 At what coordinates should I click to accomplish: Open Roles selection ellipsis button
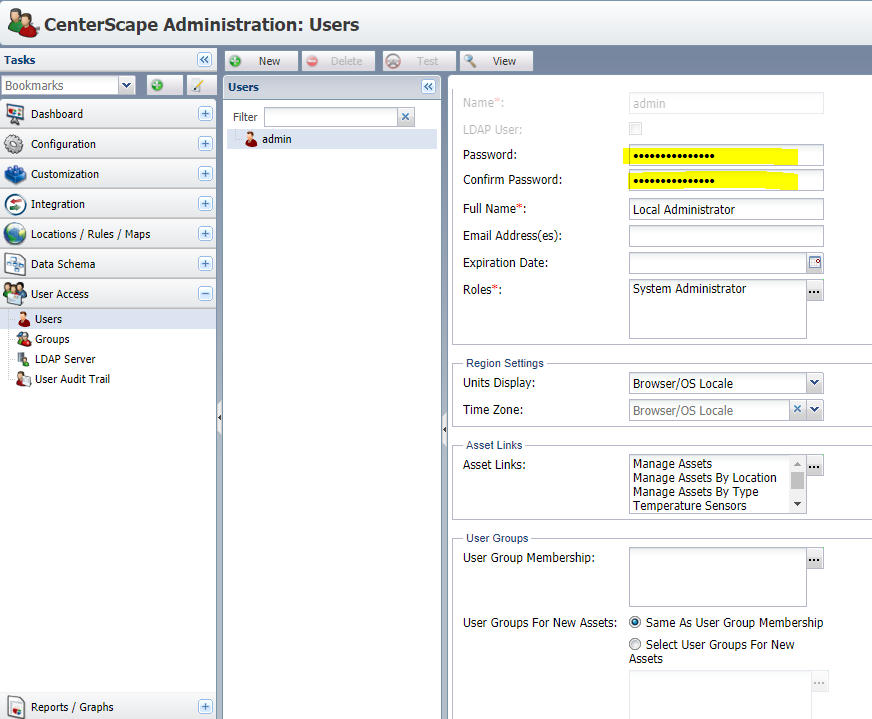pyautogui.click(x=814, y=291)
